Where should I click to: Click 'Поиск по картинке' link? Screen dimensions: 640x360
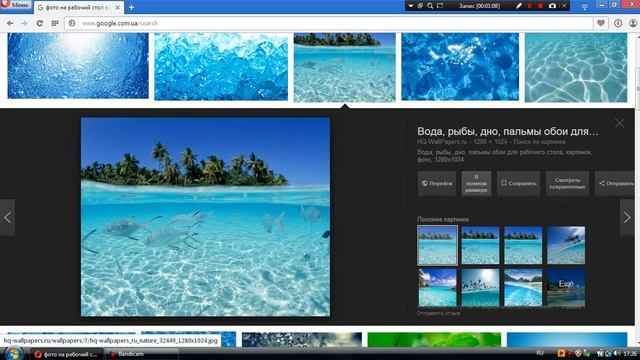pos(539,142)
